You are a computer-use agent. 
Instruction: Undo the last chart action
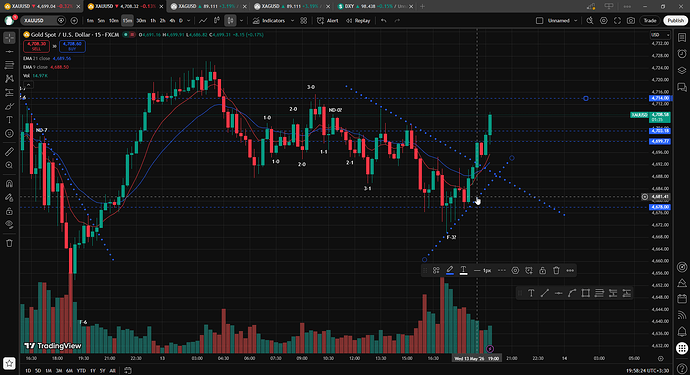(384, 21)
